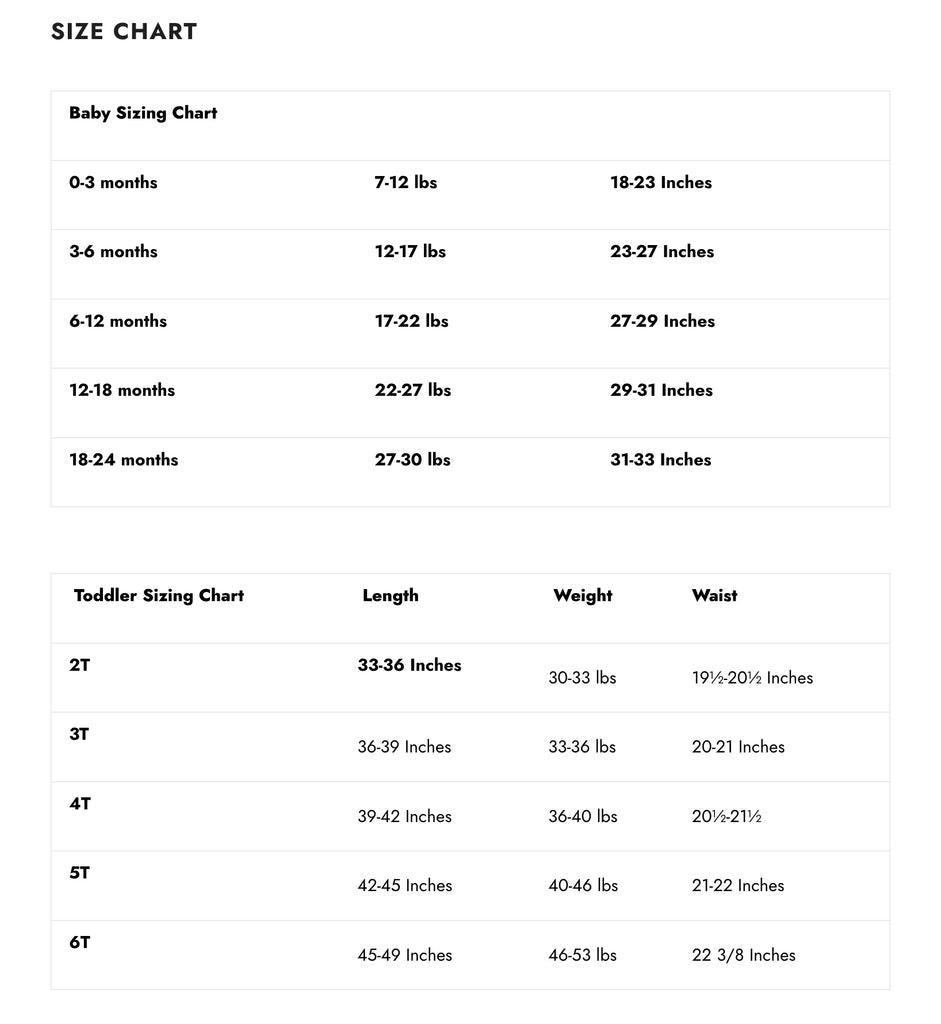
Task: Select the 29-31 Inches cell
Action: pos(661,391)
